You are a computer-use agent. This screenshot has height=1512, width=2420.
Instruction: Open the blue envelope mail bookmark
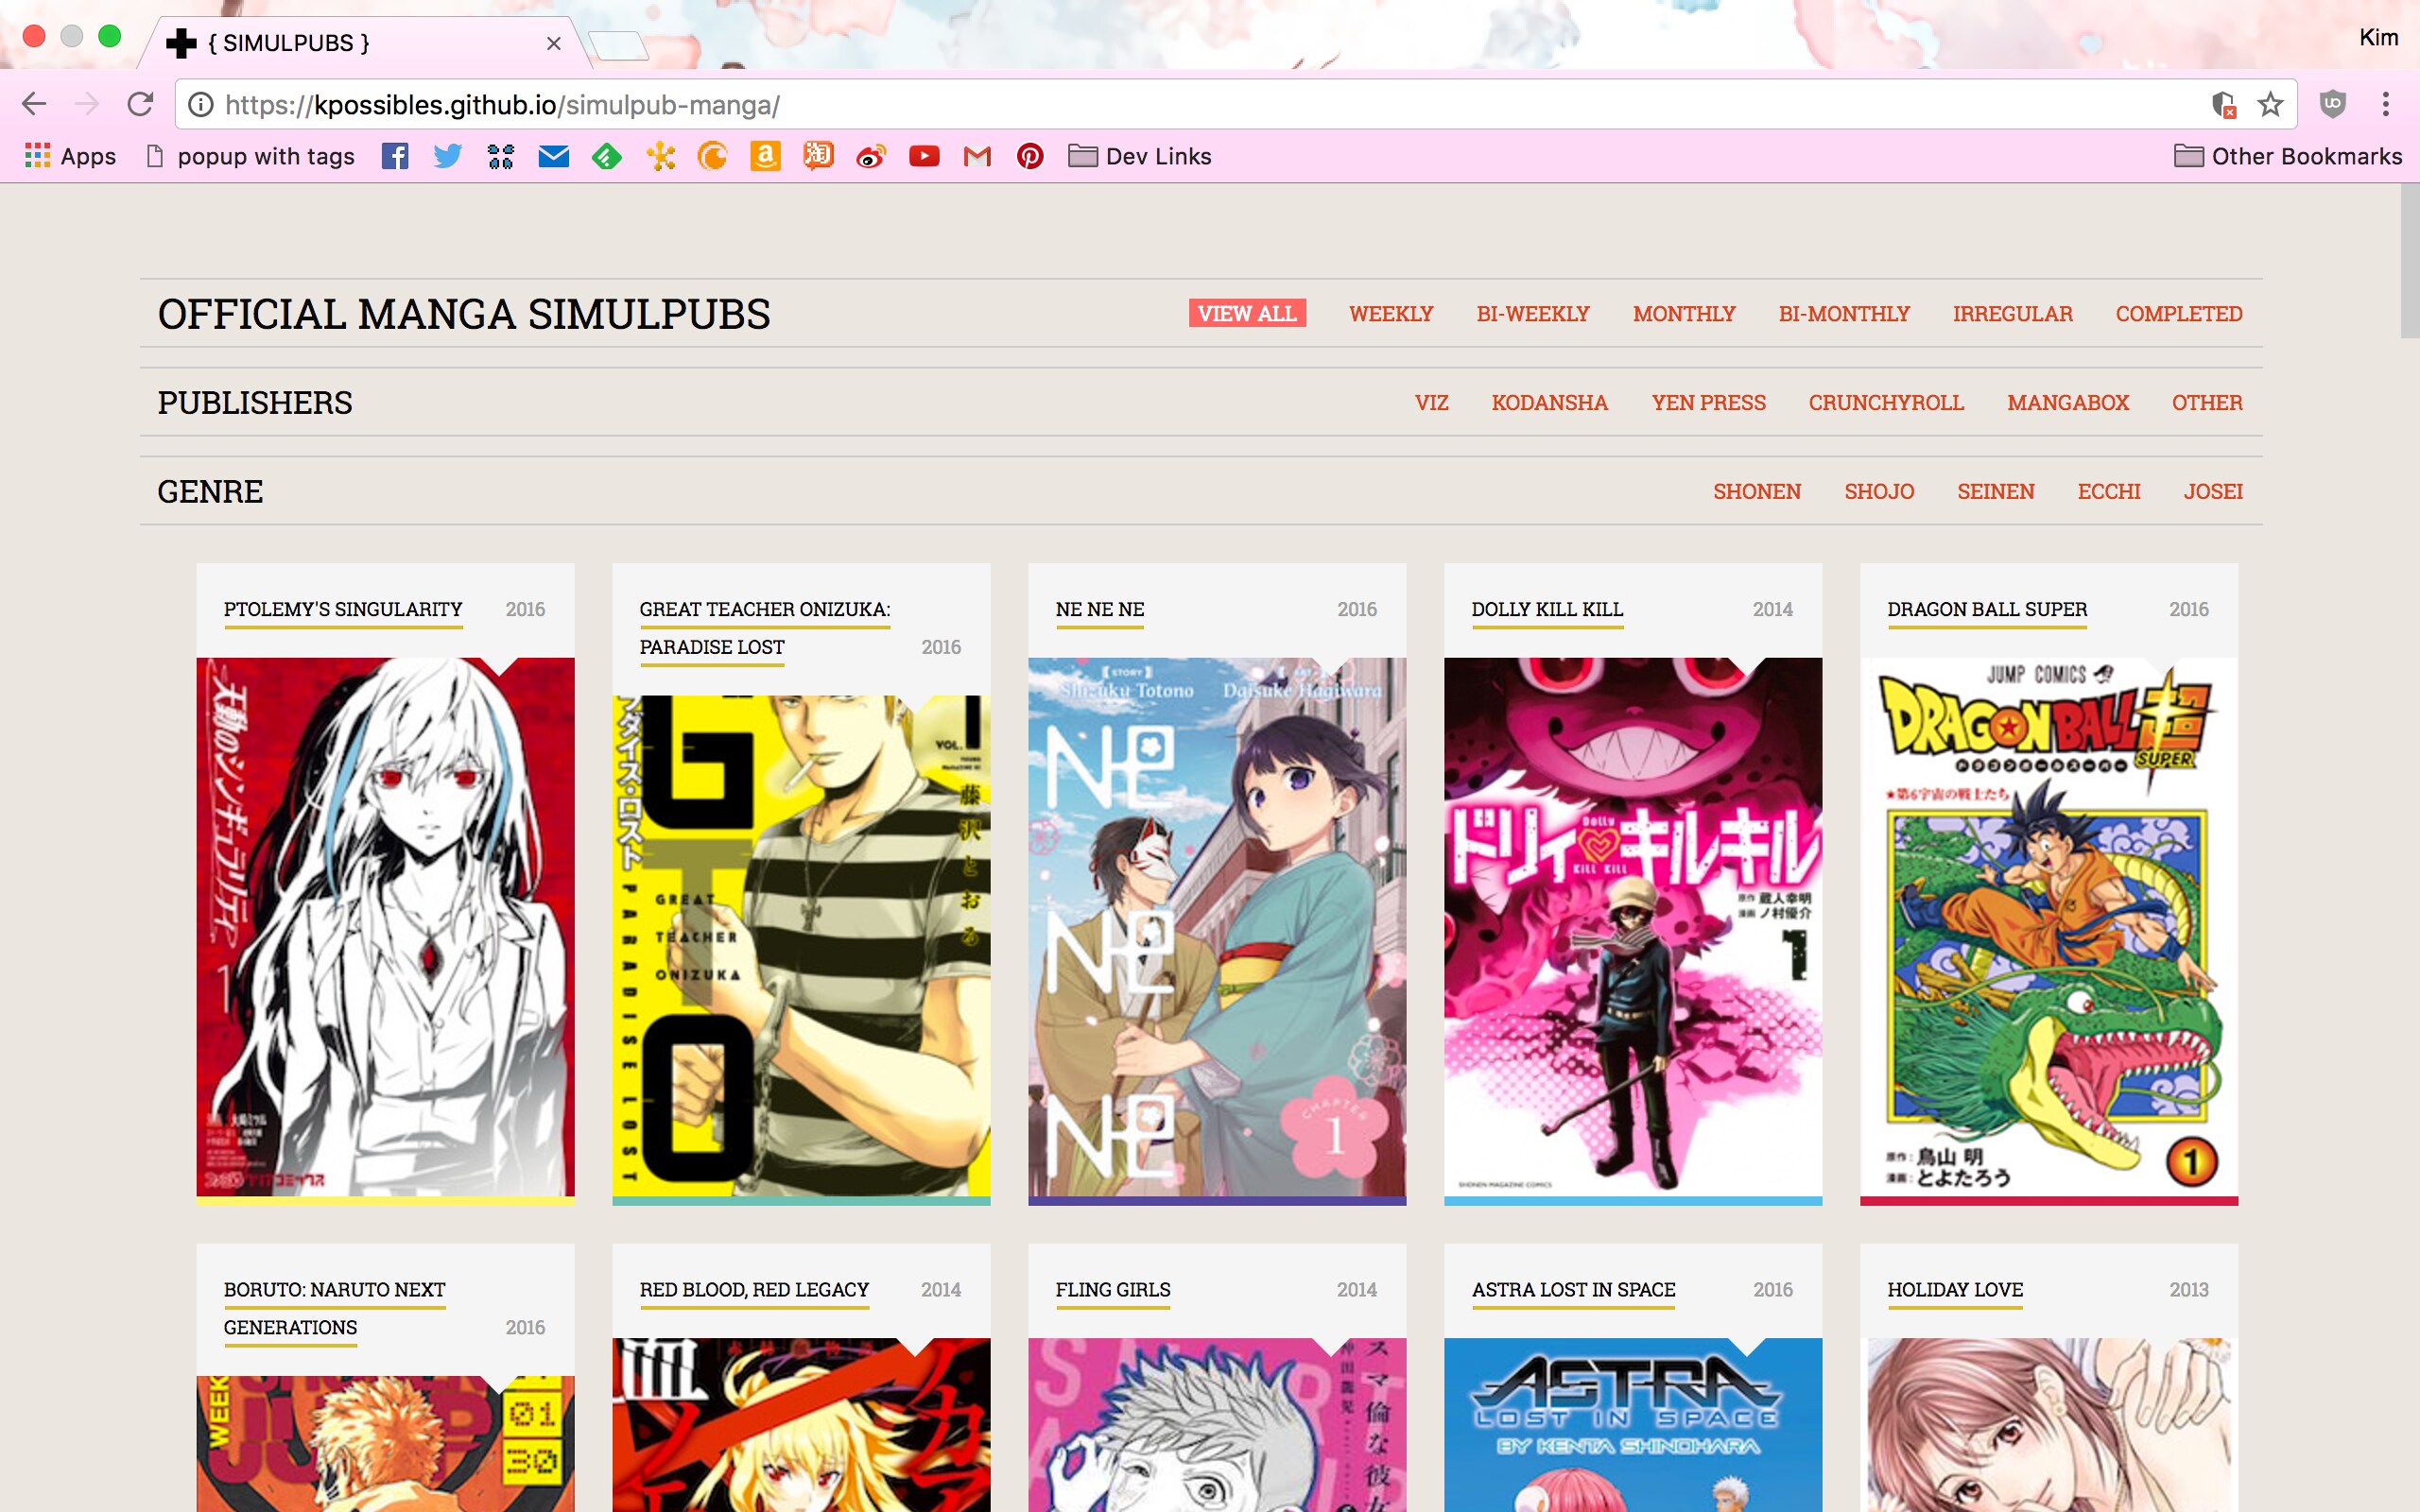click(553, 156)
